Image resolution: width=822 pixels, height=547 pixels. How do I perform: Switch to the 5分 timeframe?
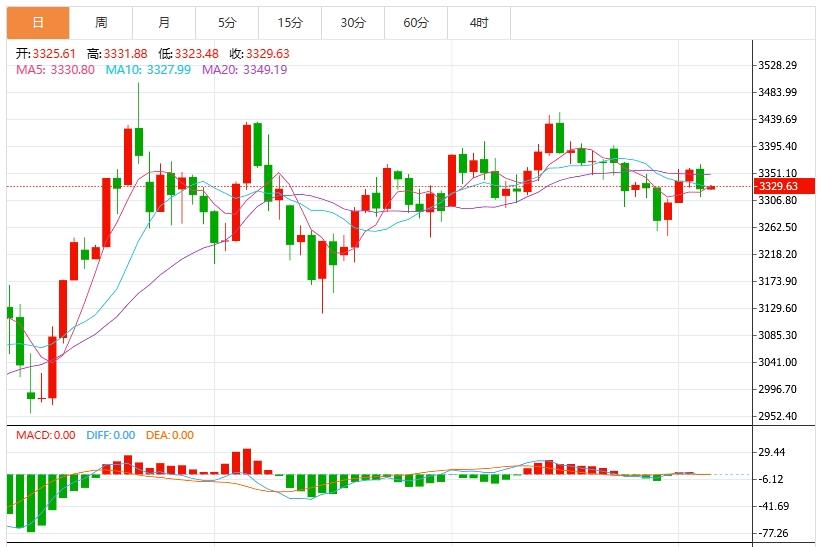227,22
